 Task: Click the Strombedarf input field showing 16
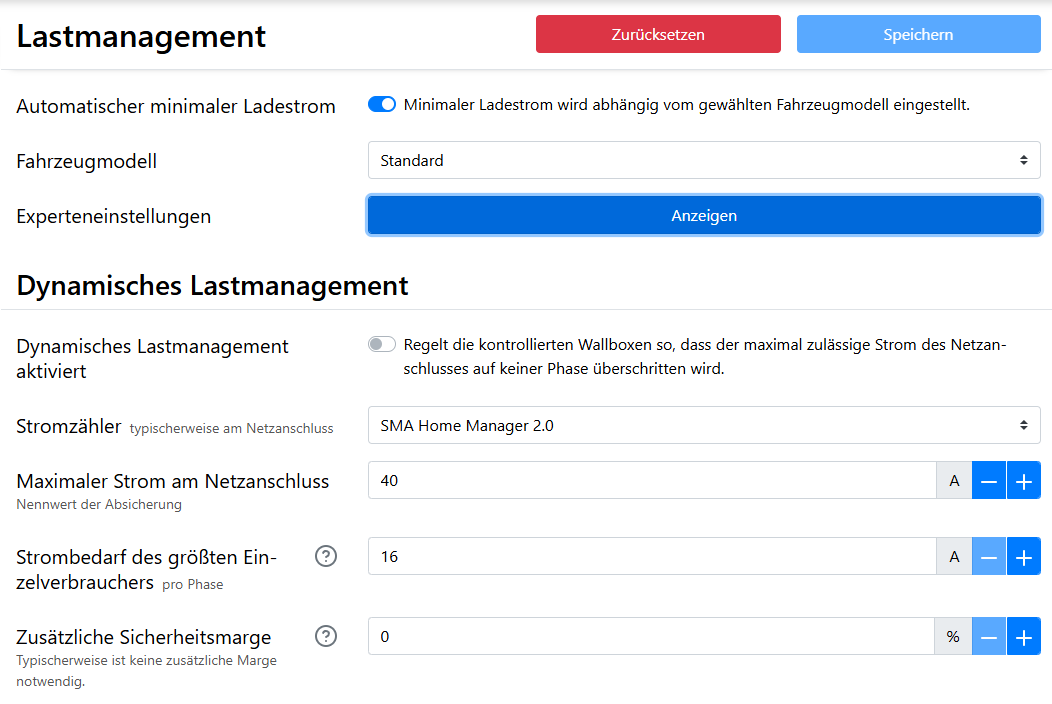(652, 556)
